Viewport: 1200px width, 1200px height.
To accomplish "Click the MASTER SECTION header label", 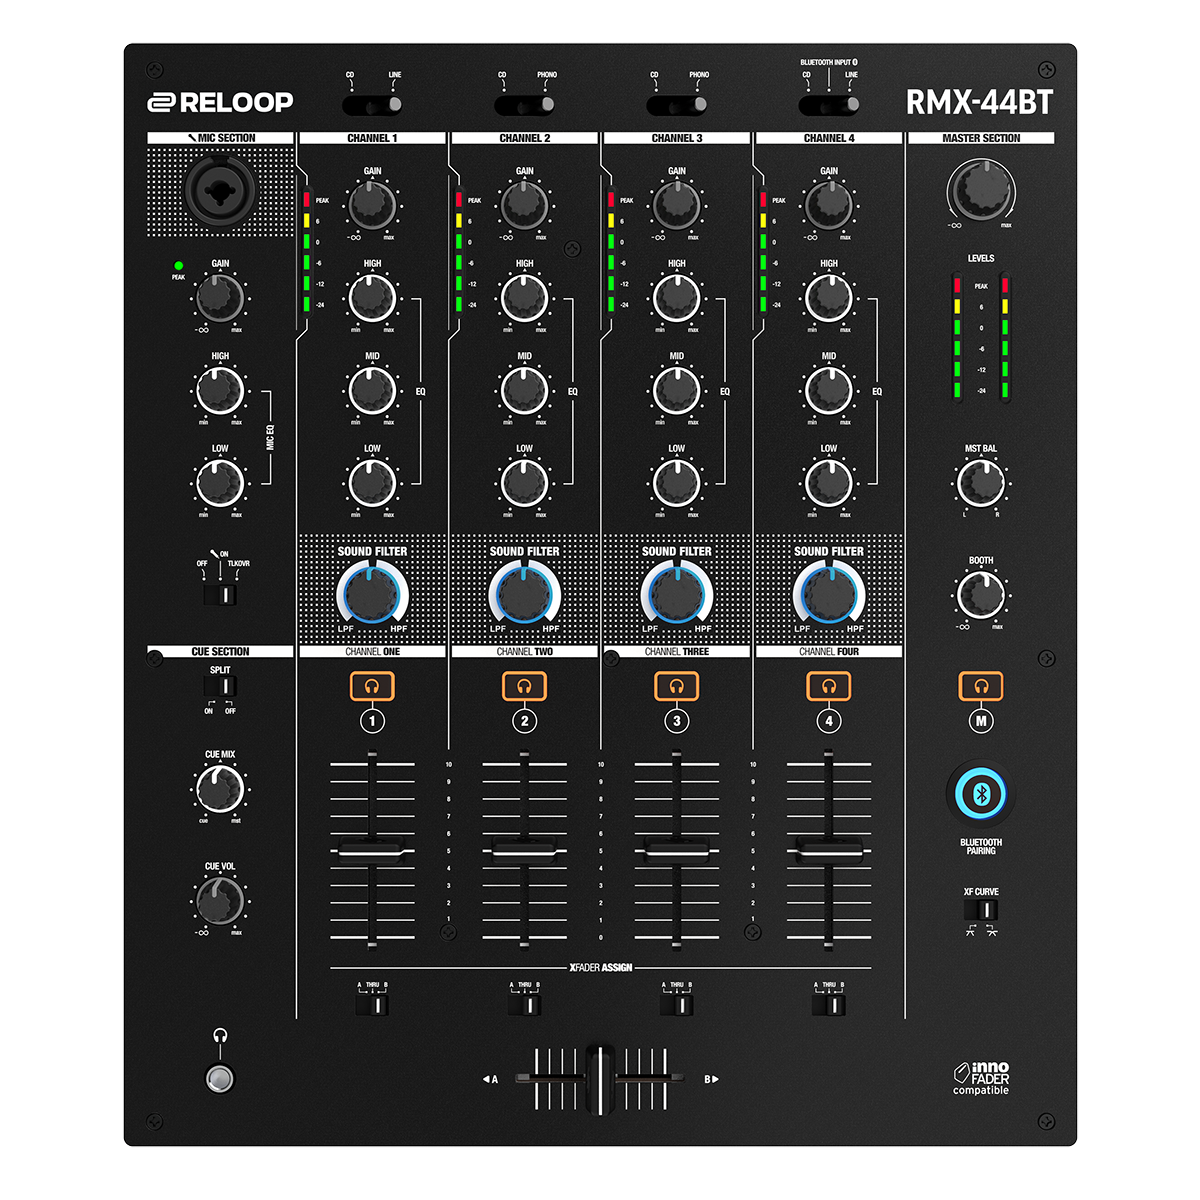I will (x=981, y=138).
